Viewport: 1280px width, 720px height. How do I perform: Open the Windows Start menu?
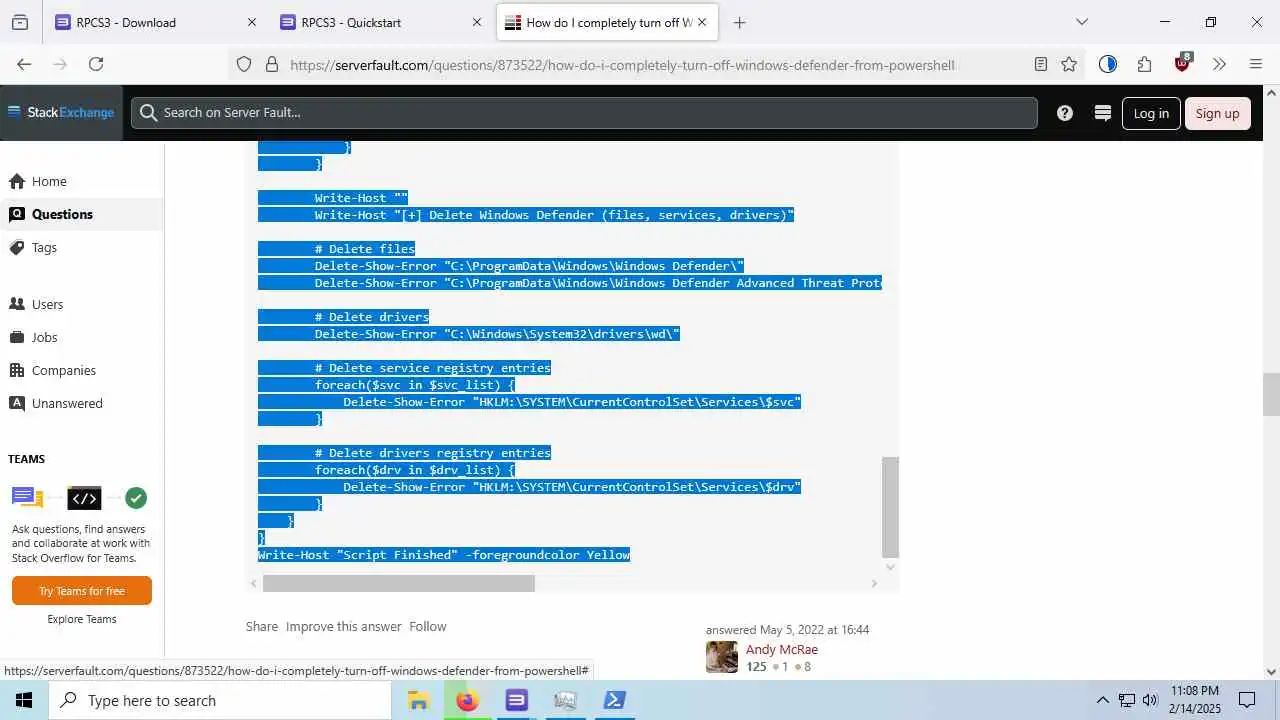tap(24, 700)
